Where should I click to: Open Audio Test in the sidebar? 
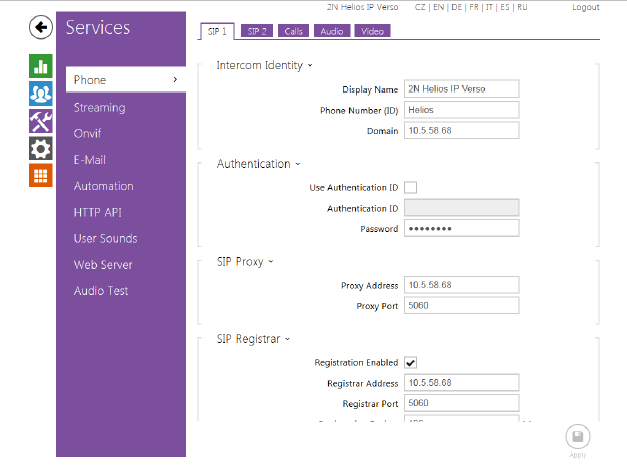(101, 291)
